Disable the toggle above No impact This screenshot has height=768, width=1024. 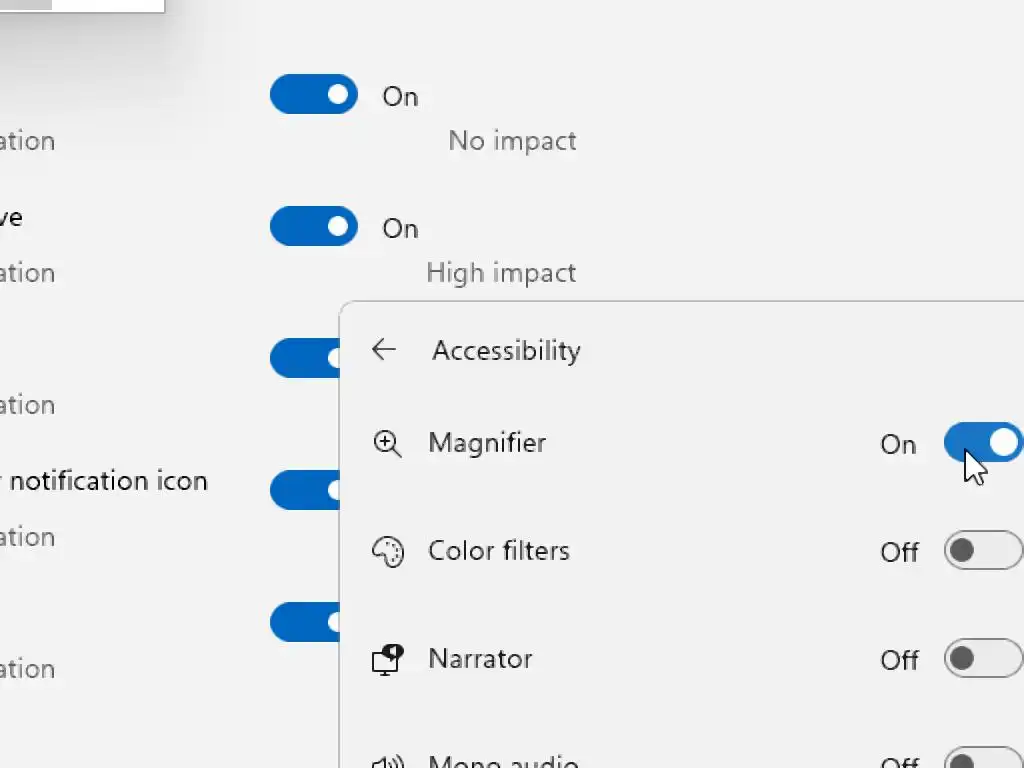[x=314, y=95]
